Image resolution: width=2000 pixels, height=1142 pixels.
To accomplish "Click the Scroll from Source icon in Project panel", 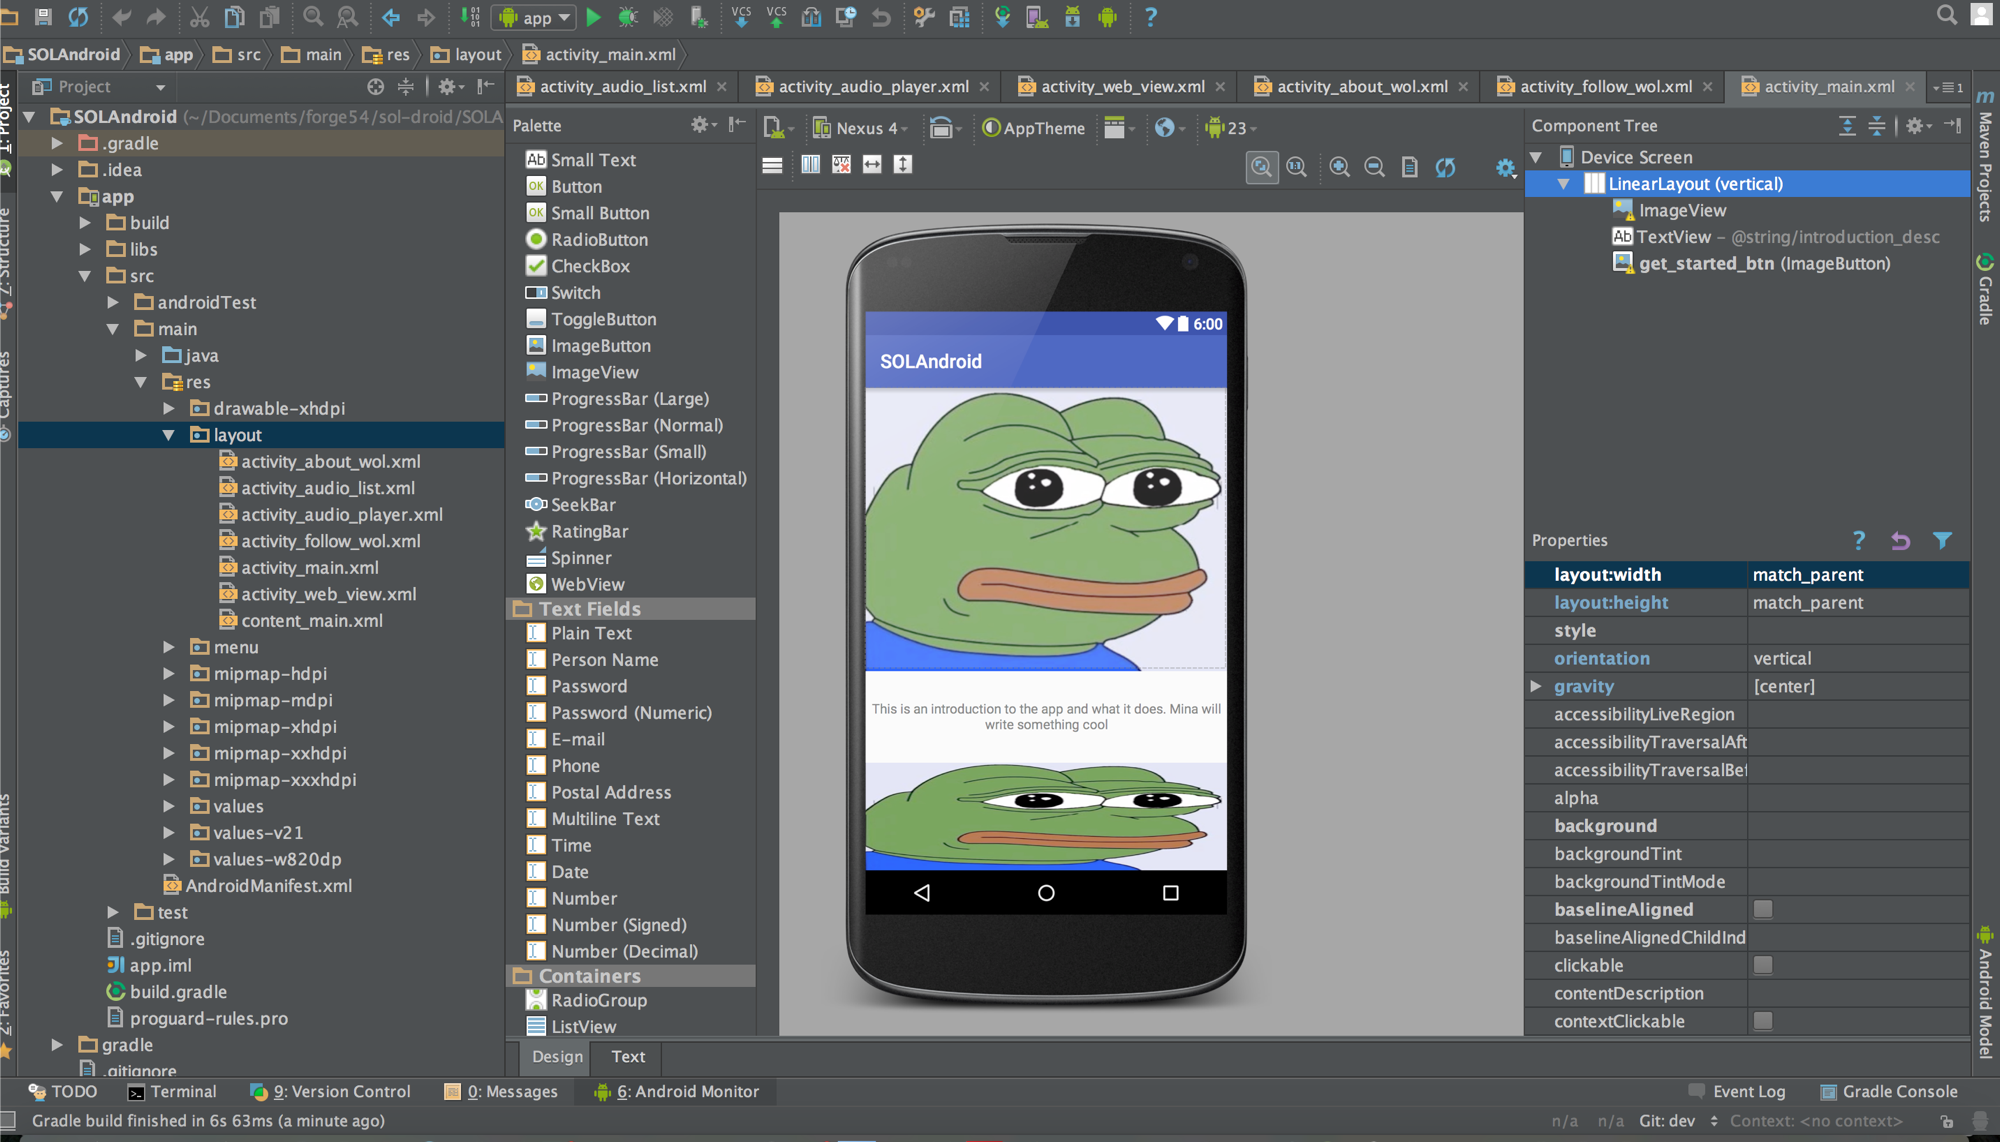I will 375,87.
